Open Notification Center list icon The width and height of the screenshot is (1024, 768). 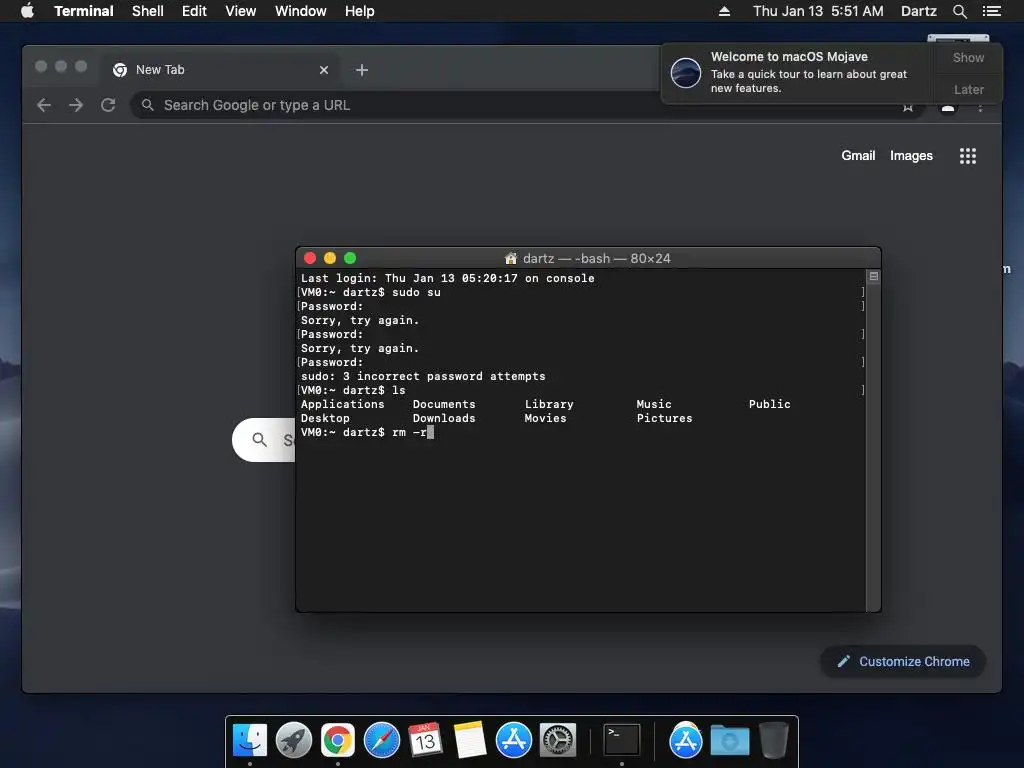pos(992,11)
